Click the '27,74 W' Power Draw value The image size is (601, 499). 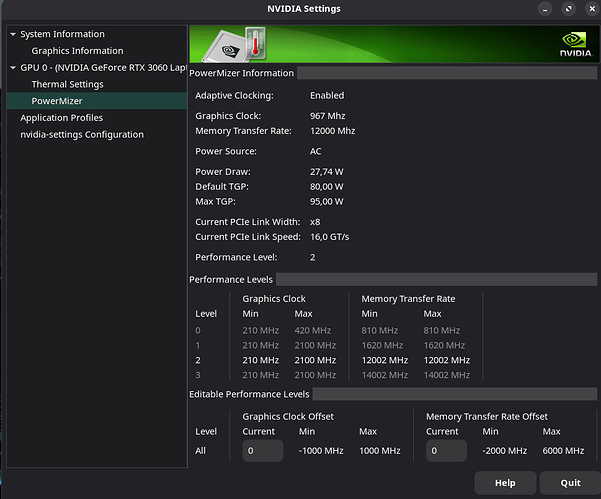[327, 172]
